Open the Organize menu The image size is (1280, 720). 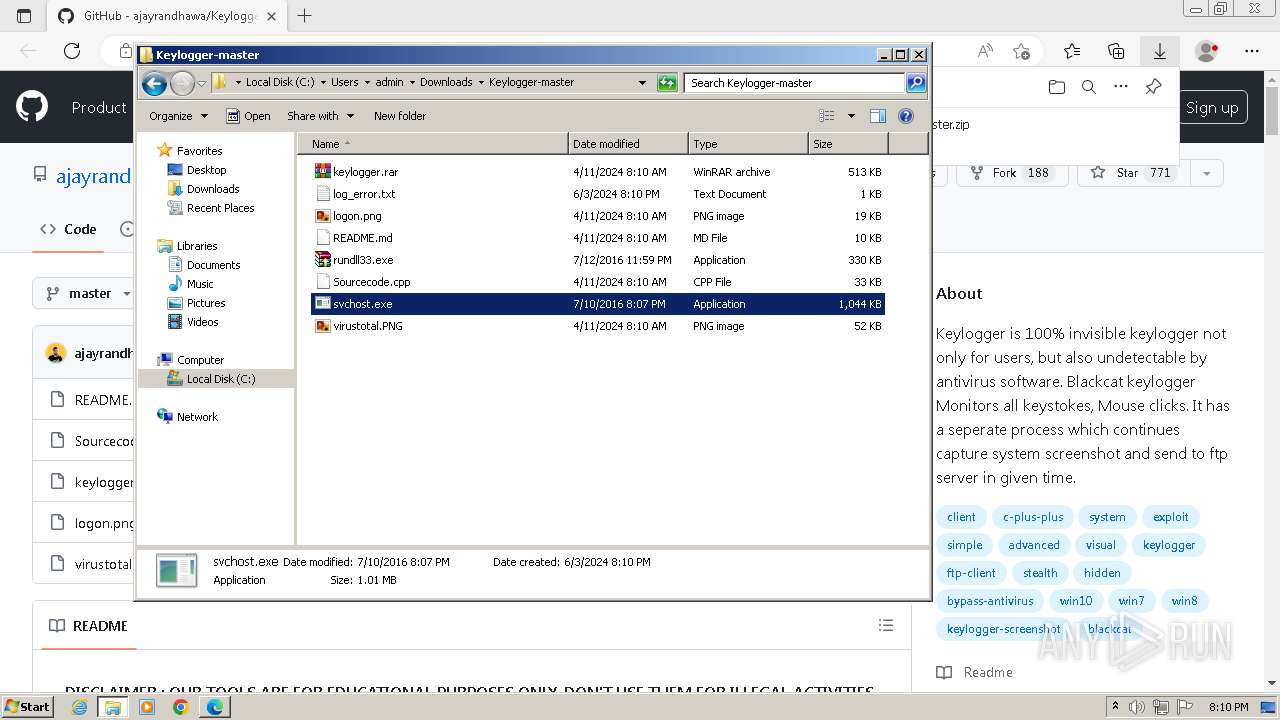pyautogui.click(x=178, y=116)
